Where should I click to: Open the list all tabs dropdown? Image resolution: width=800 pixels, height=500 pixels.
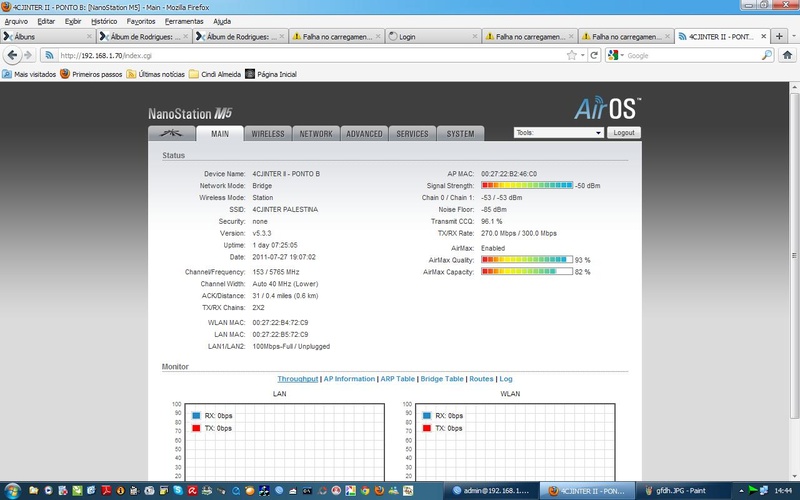click(793, 36)
